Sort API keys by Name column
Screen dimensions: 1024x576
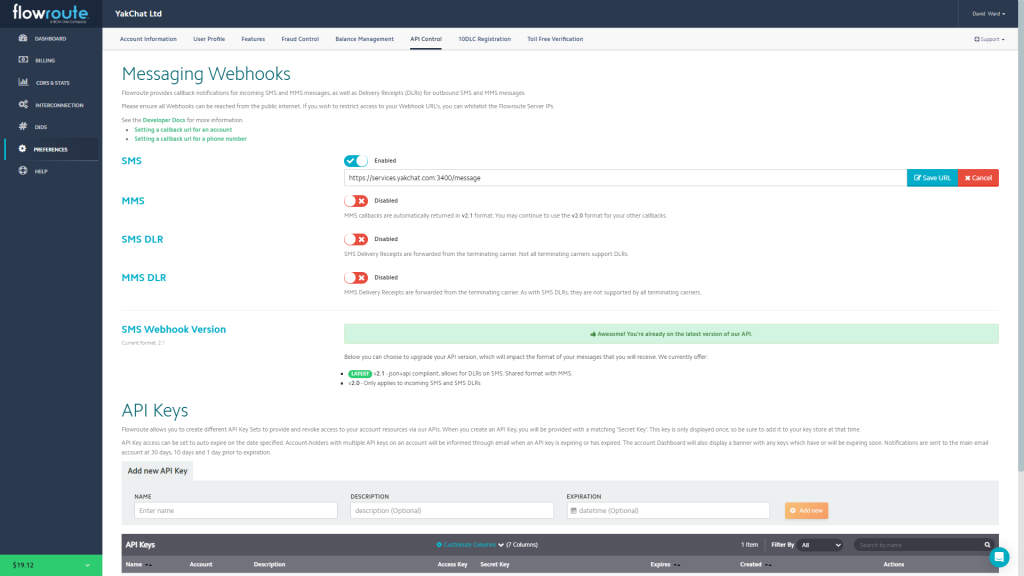(138, 564)
